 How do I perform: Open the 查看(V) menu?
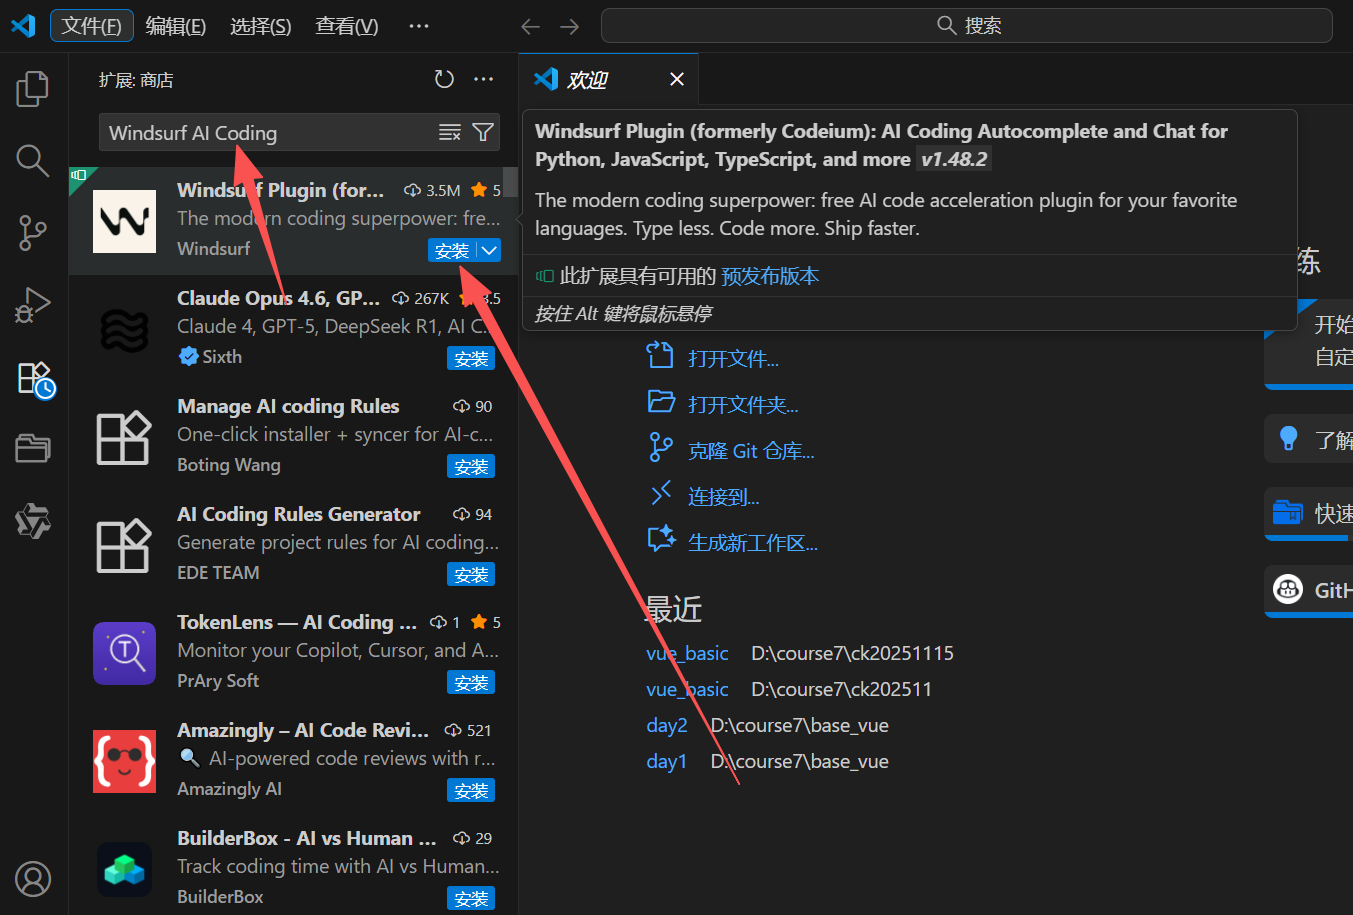click(347, 26)
